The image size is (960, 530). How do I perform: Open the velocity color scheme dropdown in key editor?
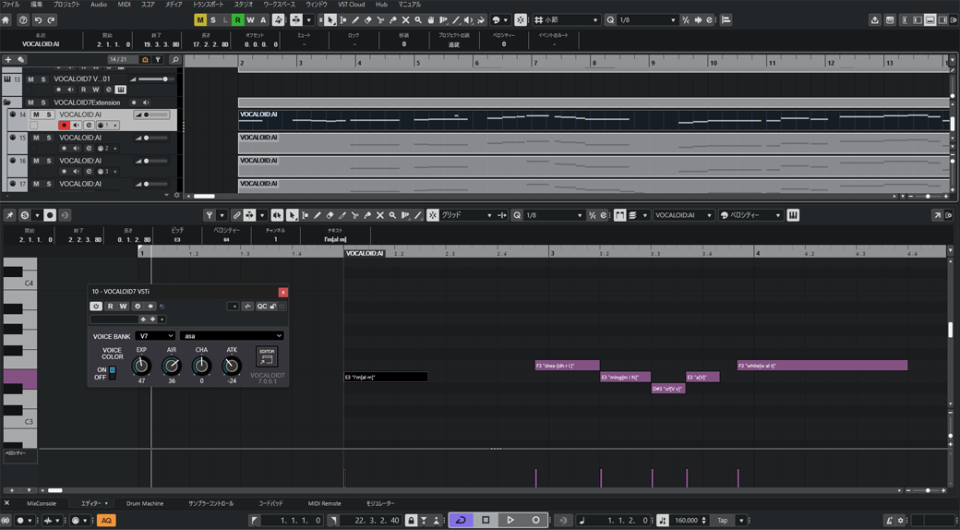pos(752,215)
